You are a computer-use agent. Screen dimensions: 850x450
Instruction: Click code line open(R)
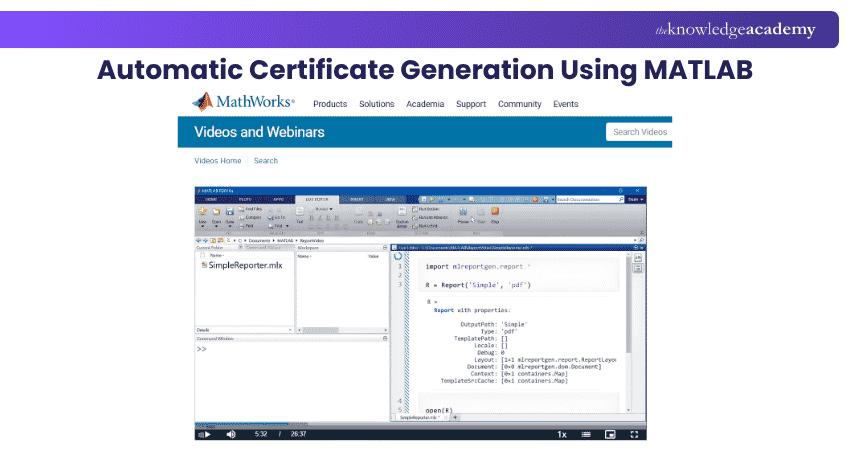[439, 410]
